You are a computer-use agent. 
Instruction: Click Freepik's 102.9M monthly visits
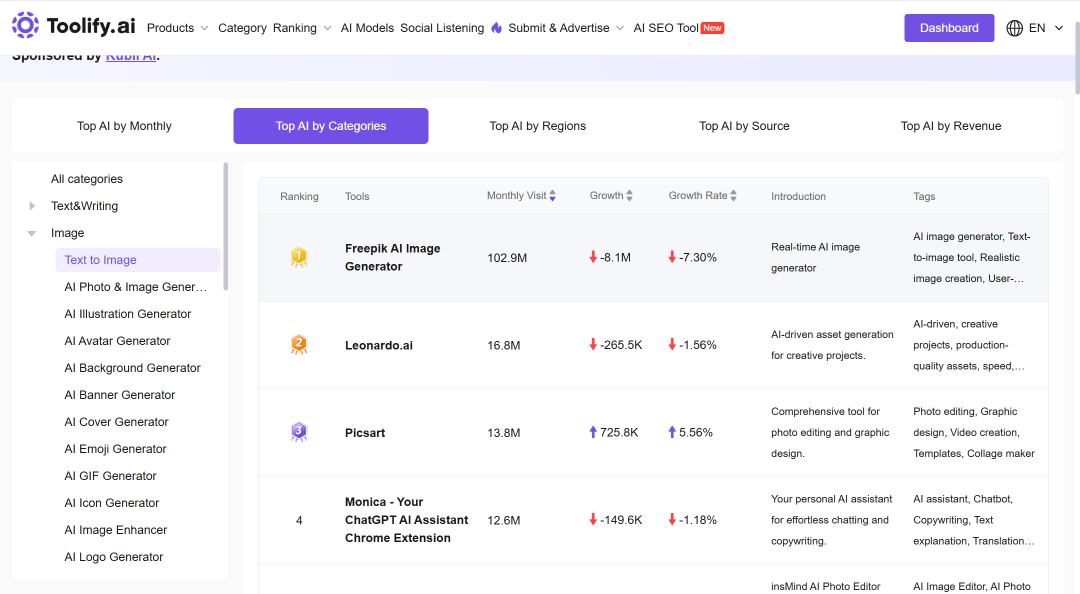click(x=507, y=258)
